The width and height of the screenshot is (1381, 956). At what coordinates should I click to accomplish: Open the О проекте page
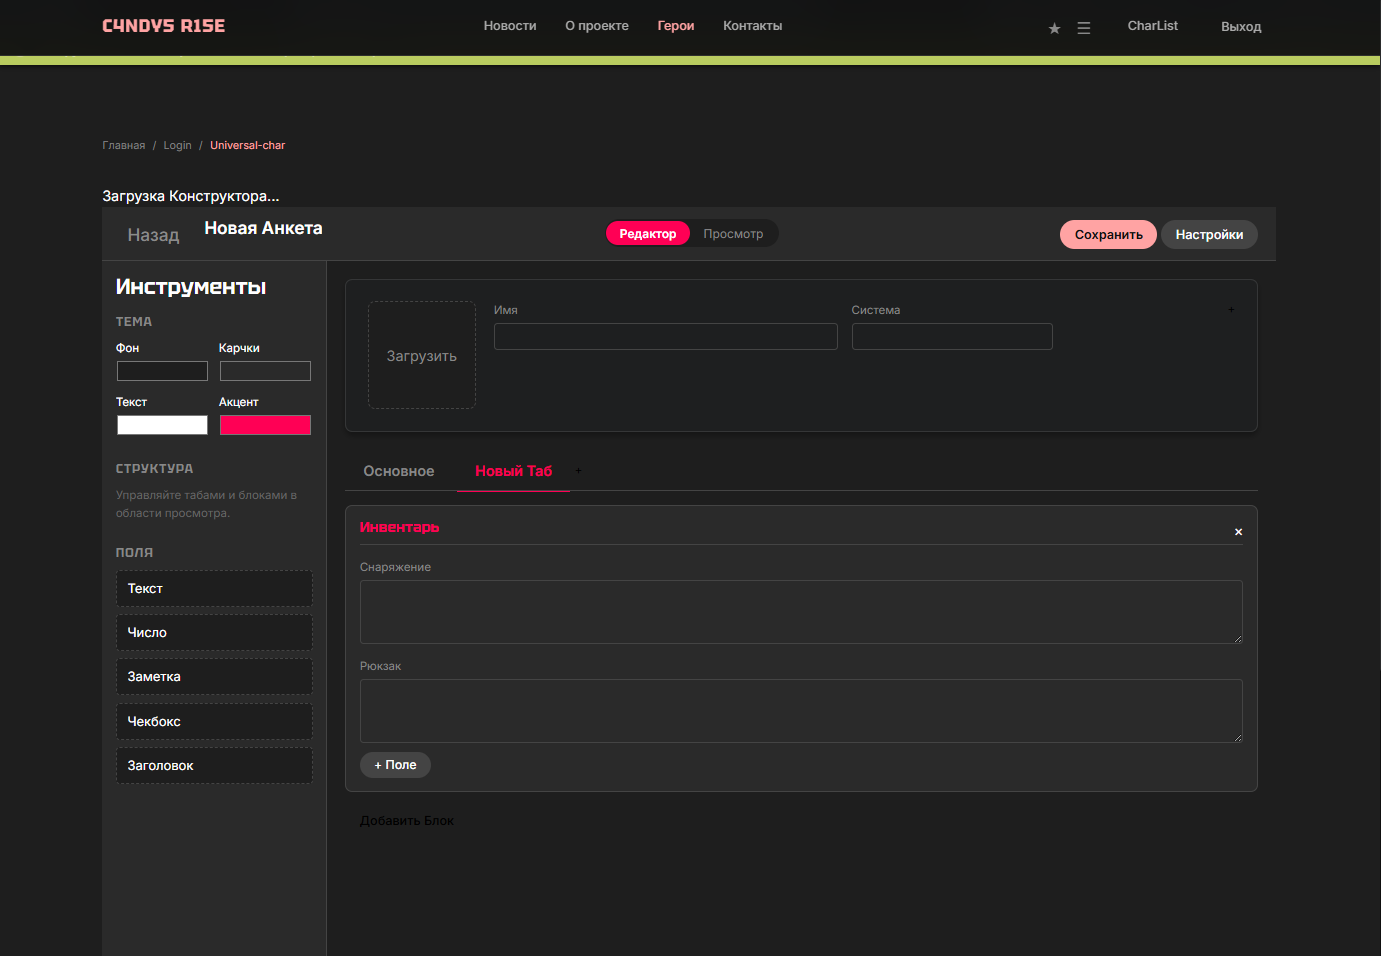[x=597, y=26]
